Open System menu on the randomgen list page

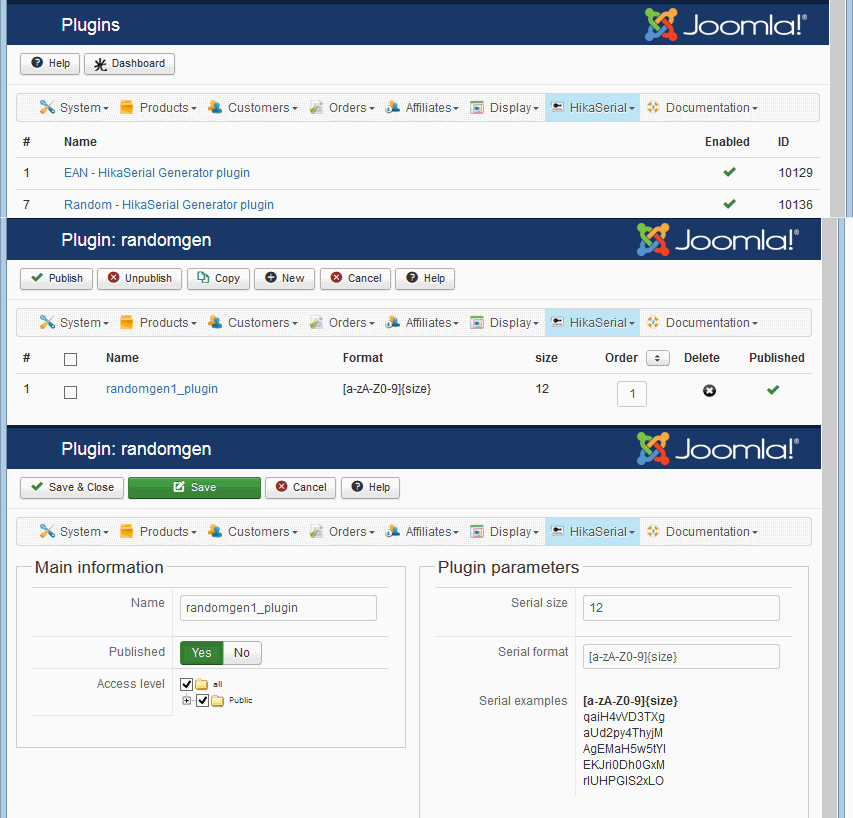tap(74, 323)
